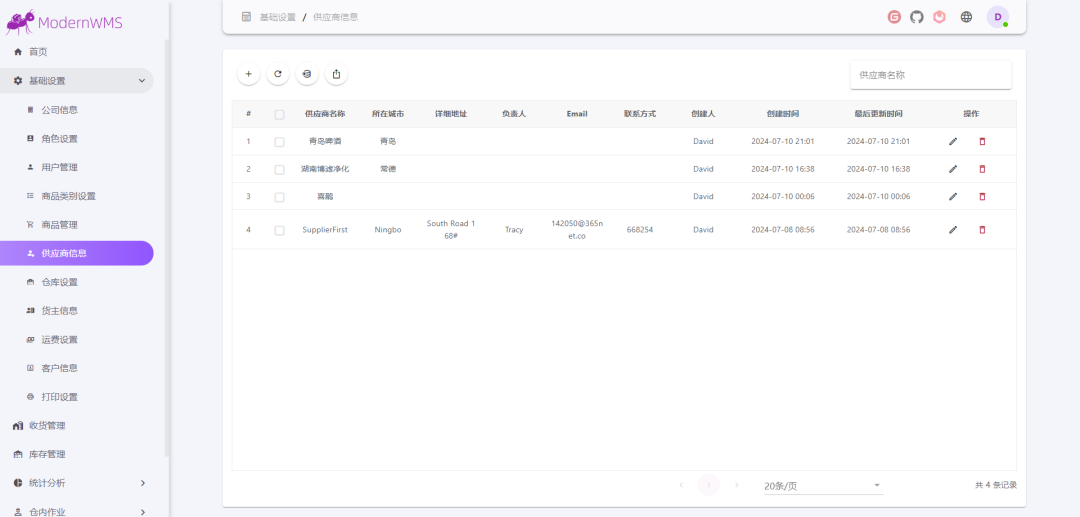
Task: Click the red Gitee icon in header
Action: 894,17
